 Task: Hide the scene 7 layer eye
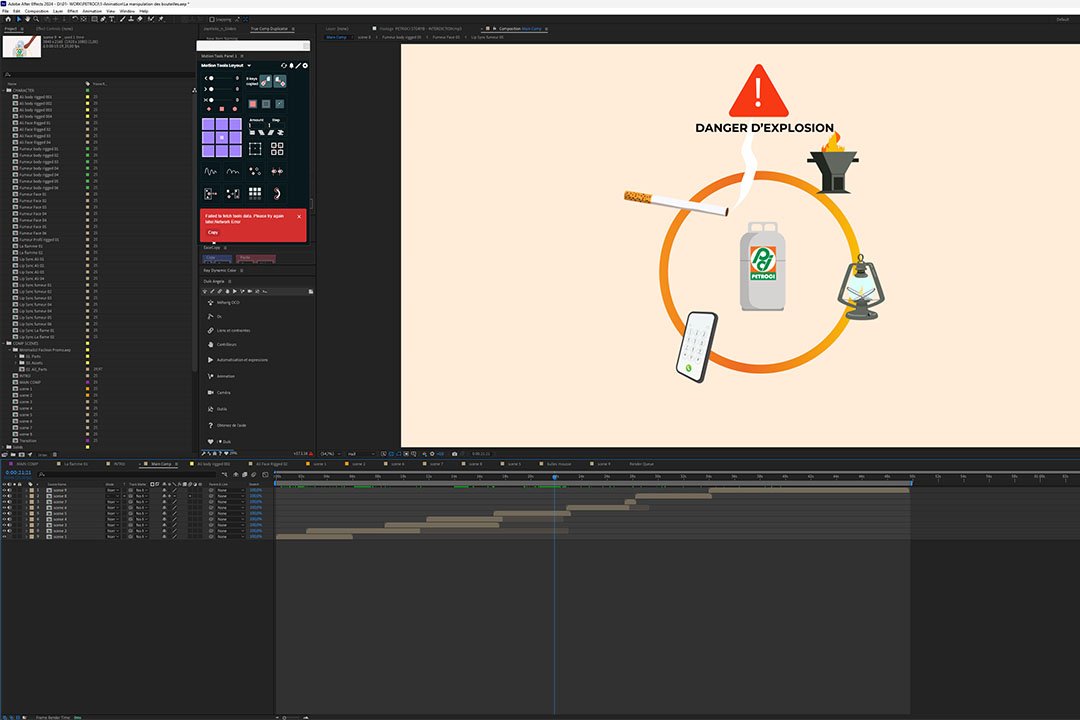(4, 502)
